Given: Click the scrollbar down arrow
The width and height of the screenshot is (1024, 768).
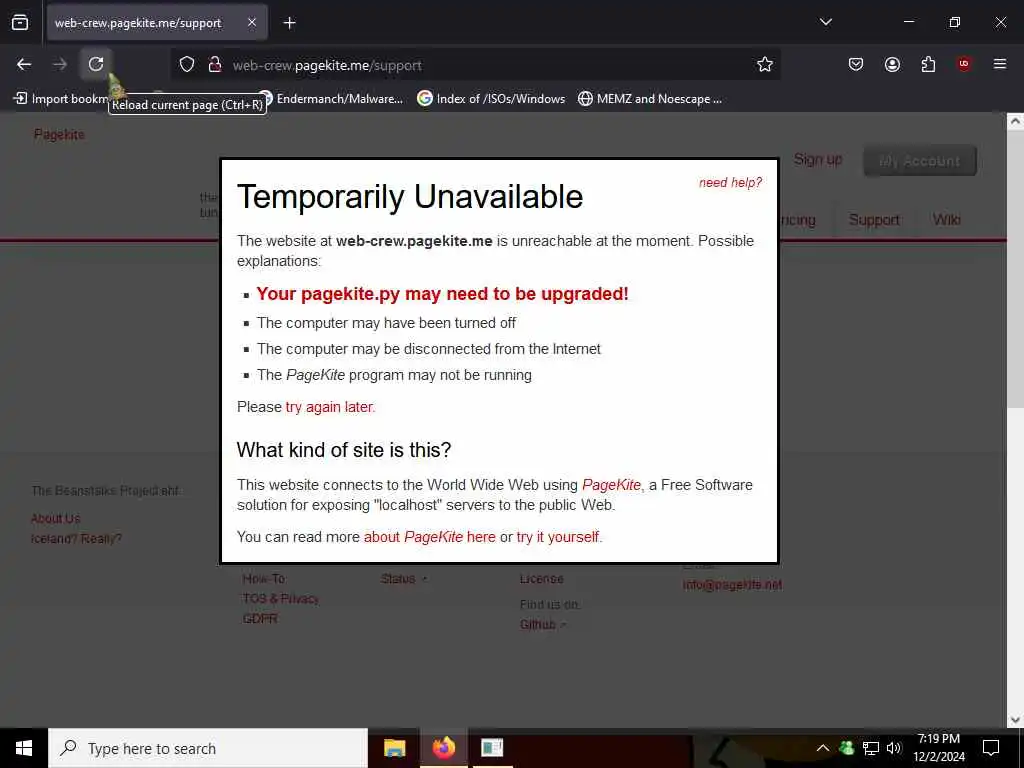Looking at the screenshot, I should tap(1015, 719).
